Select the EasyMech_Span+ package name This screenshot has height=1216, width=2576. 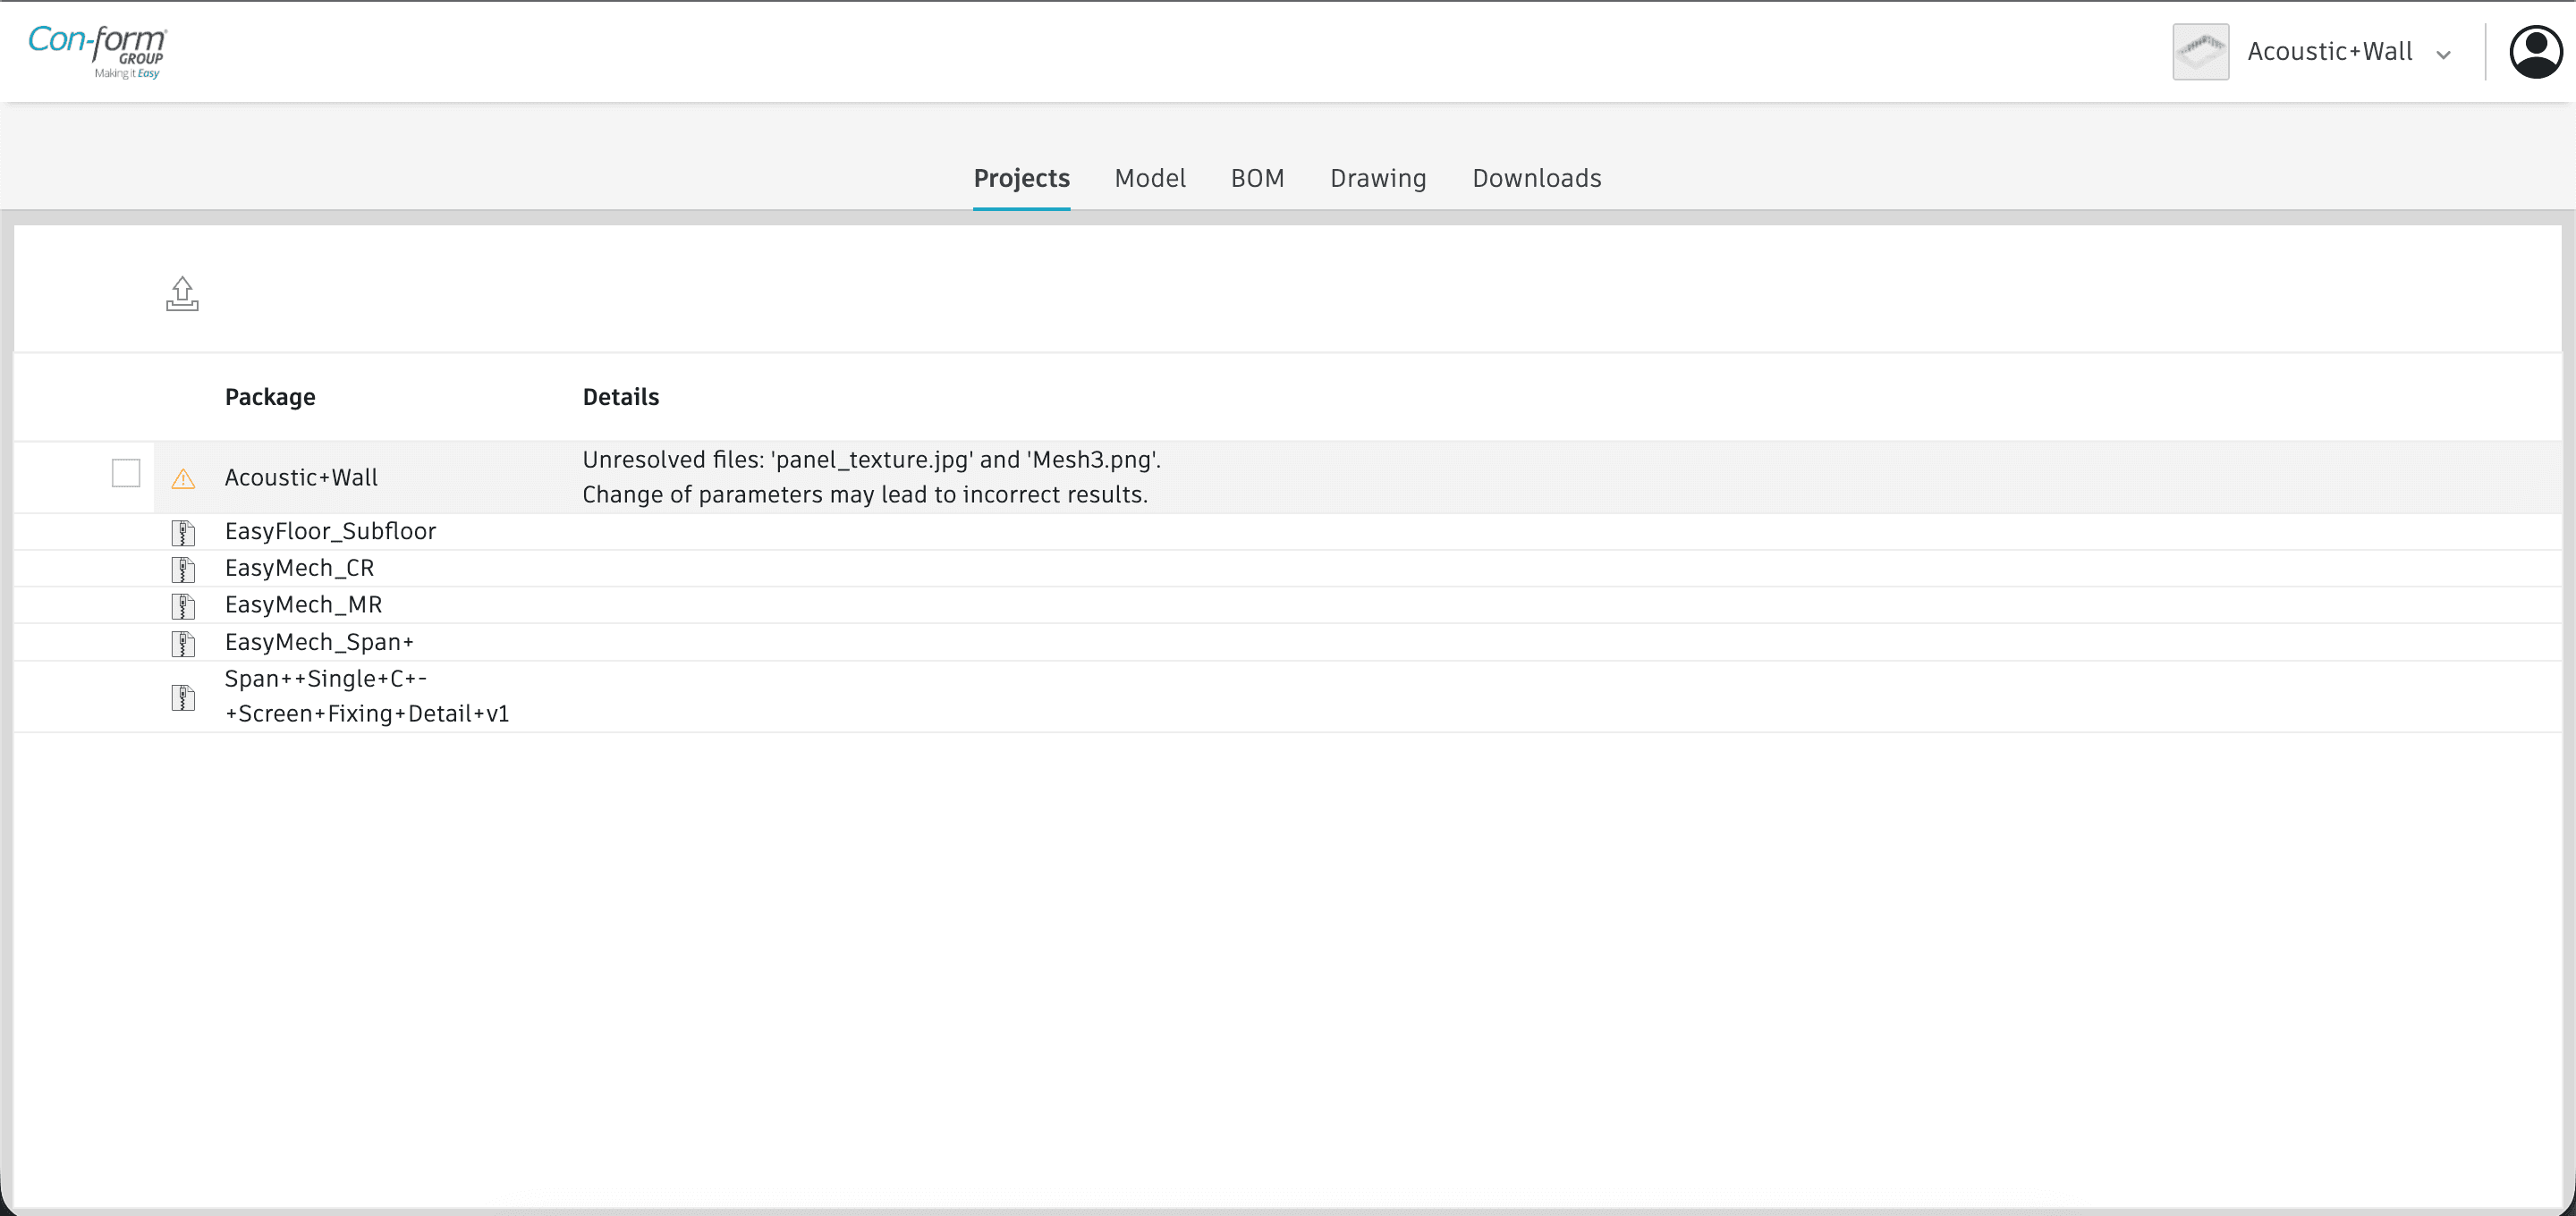click(319, 642)
